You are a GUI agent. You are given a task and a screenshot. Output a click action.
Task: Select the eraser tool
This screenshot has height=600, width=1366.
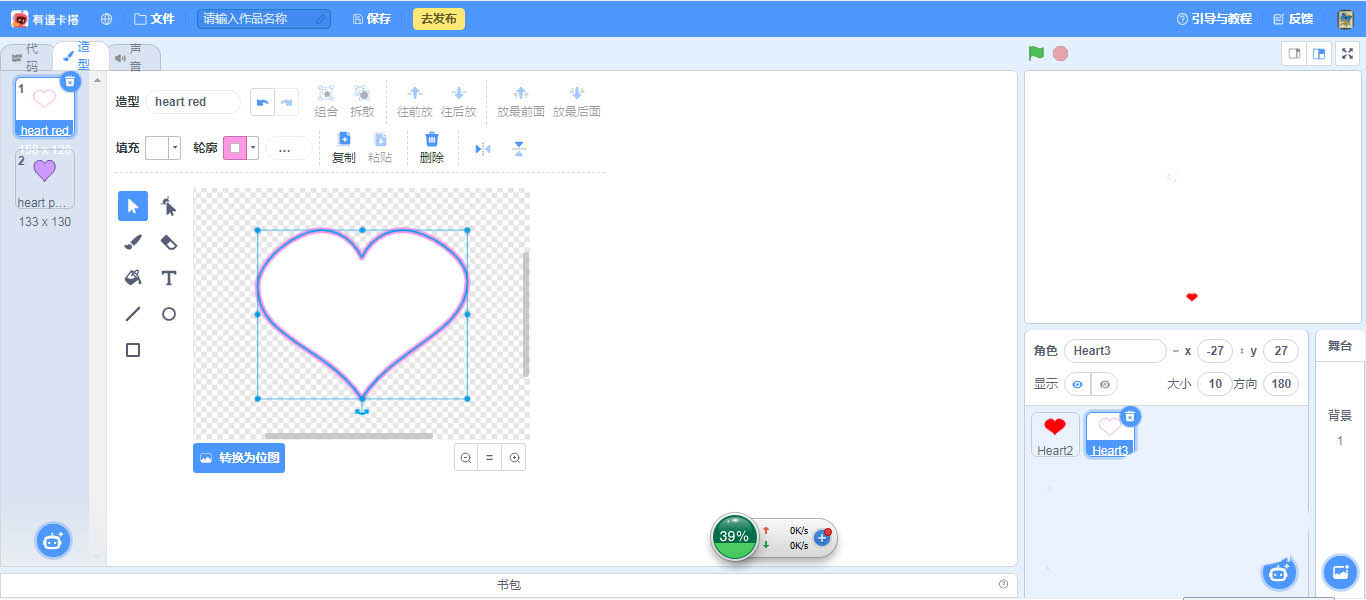click(x=169, y=242)
